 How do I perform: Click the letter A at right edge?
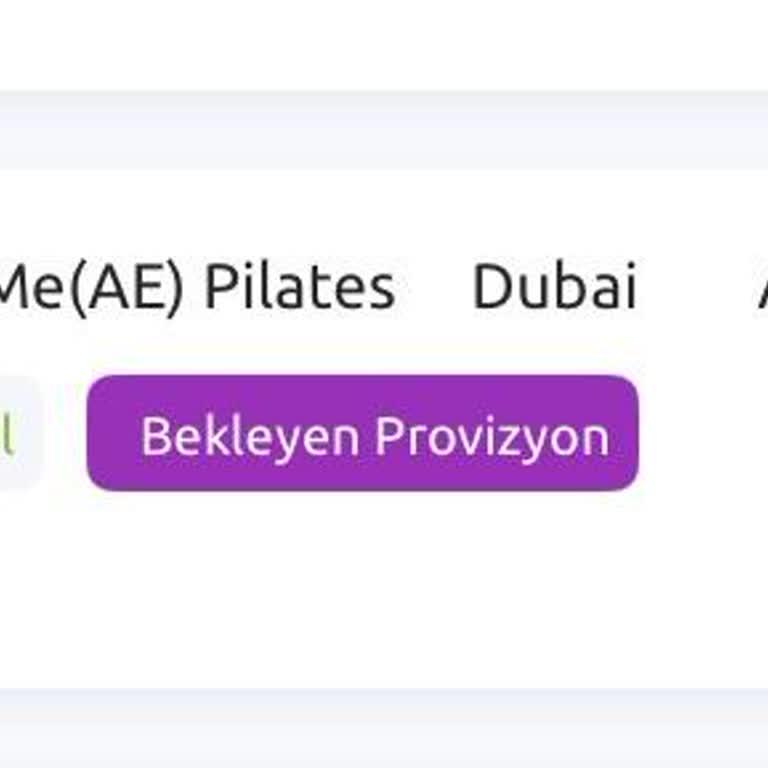click(762, 286)
